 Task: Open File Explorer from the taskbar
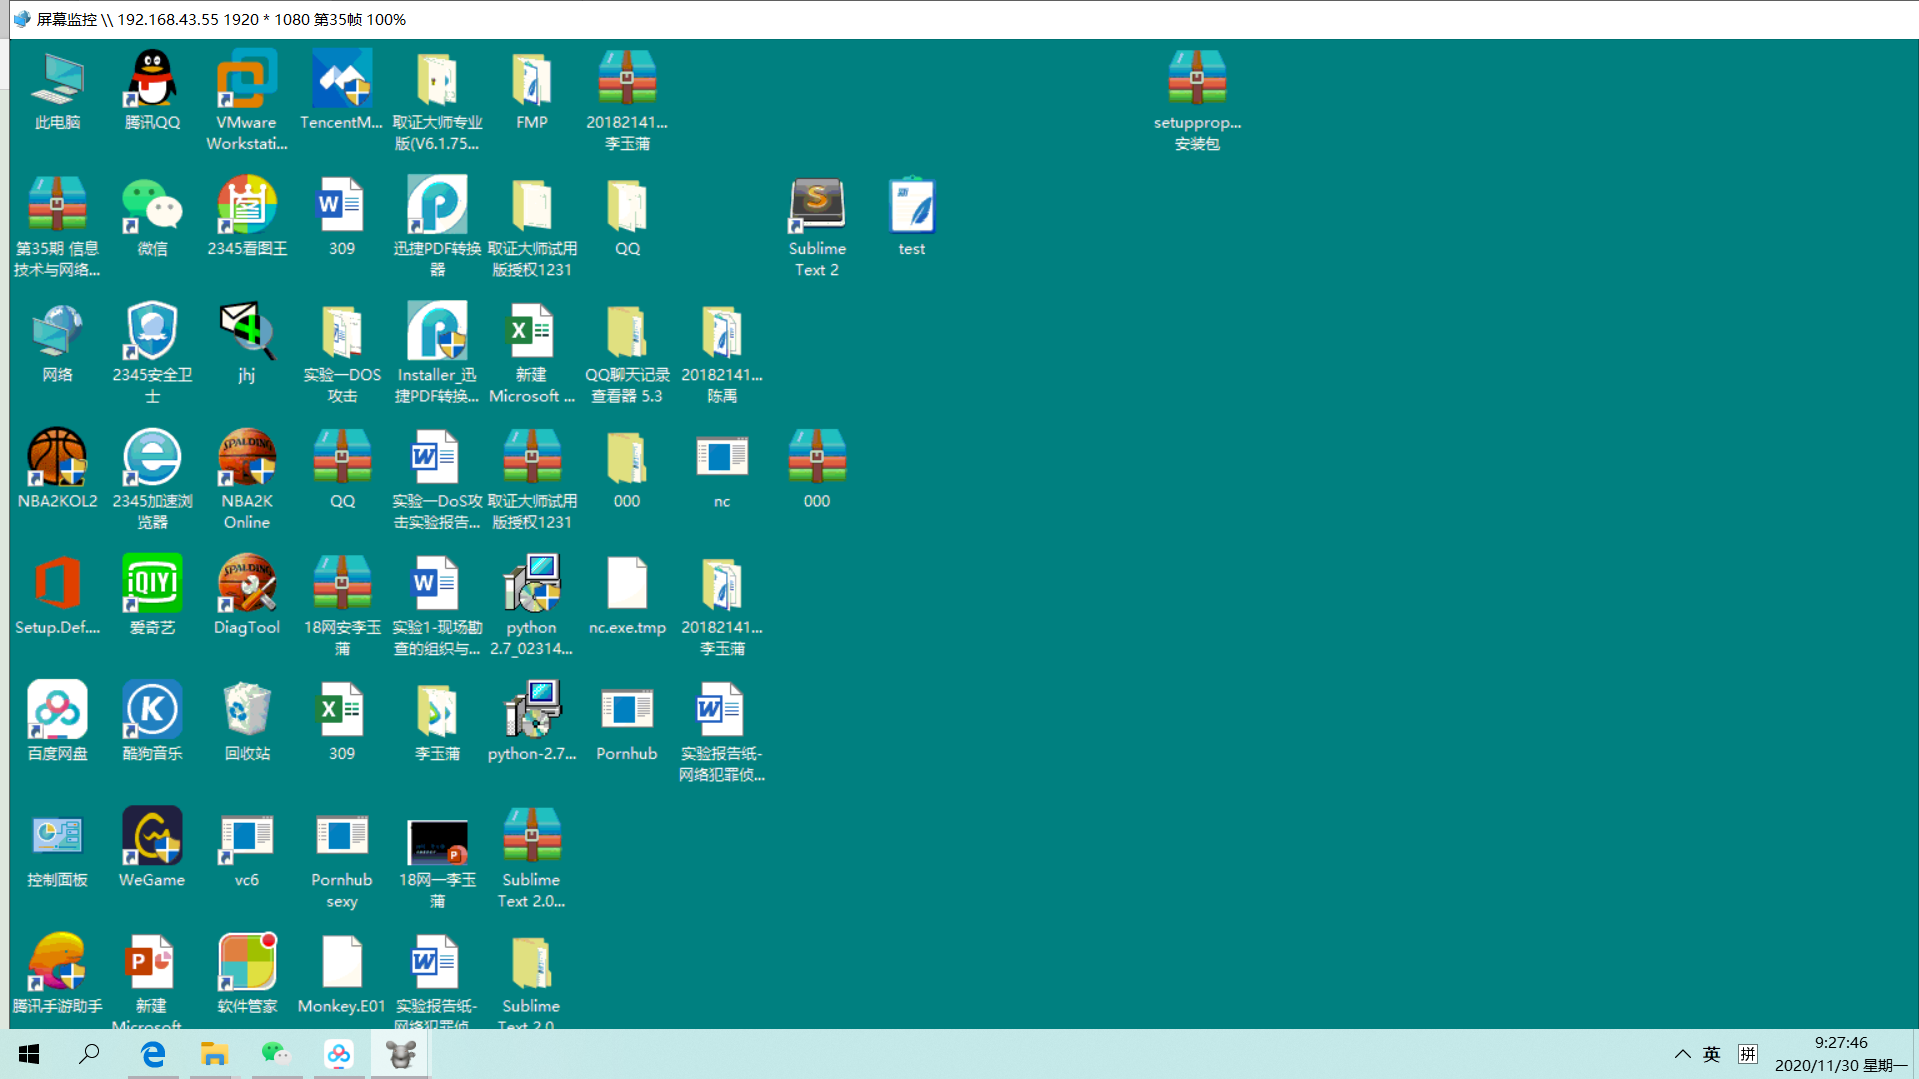[x=214, y=1054]
